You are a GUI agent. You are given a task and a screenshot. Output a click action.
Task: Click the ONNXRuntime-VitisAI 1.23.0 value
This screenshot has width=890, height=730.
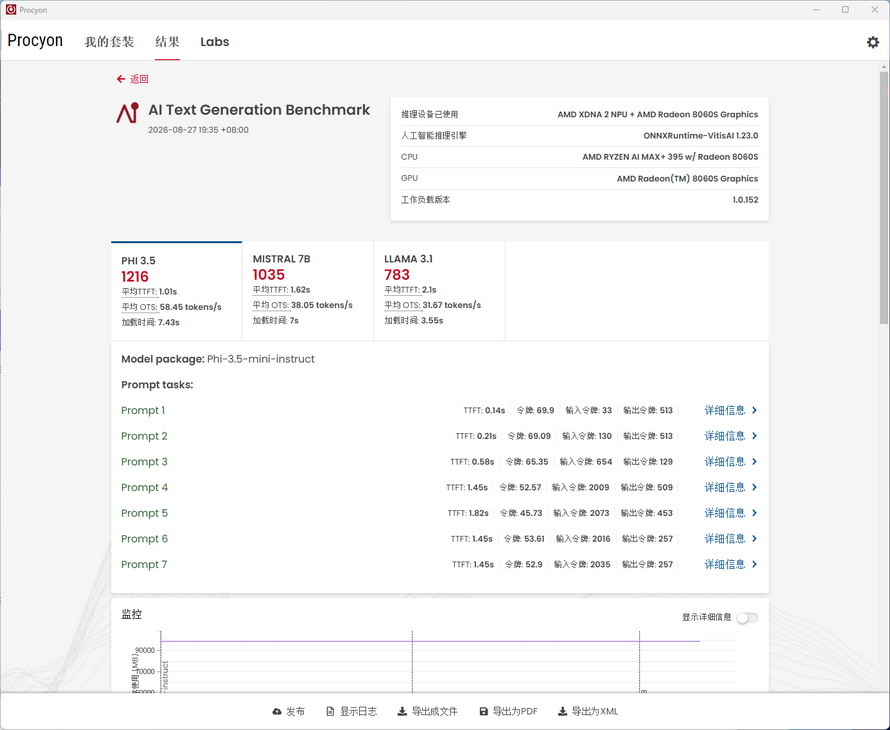point(700,136)
